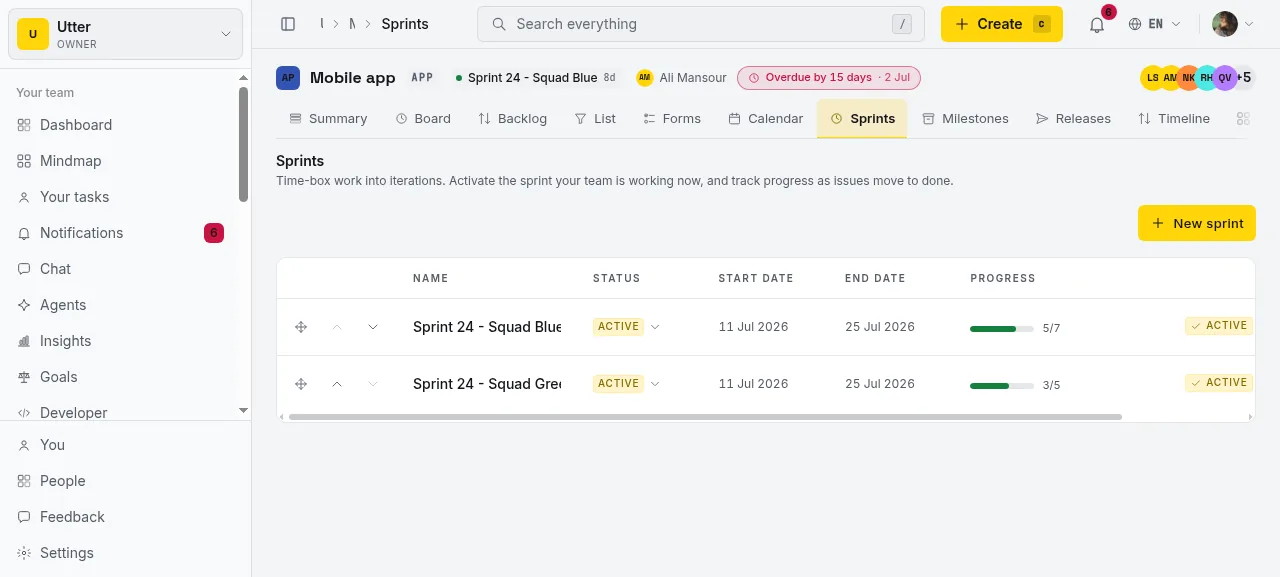This screenshot has height=577, width=1280.
Task: Open the Milestones tab
Action: pos(965,119)
